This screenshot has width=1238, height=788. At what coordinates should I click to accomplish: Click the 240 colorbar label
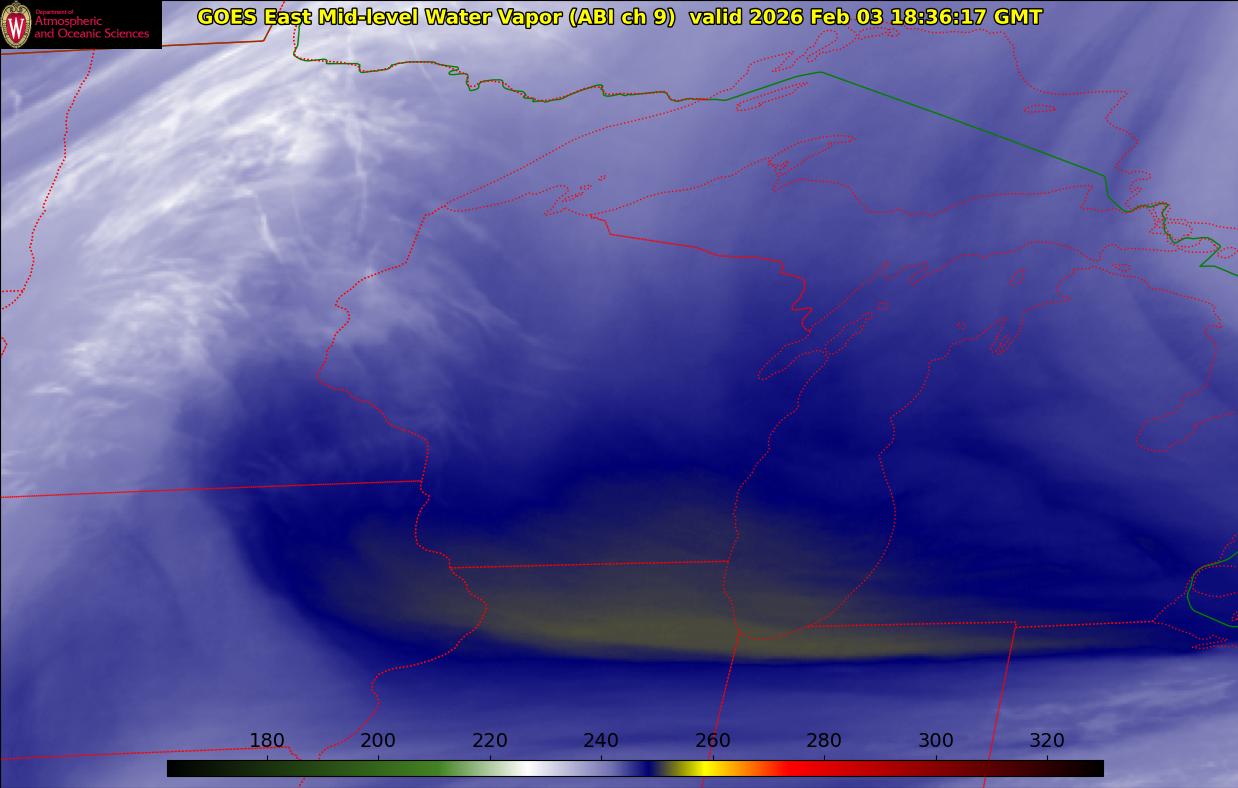(x=601, y=741)
